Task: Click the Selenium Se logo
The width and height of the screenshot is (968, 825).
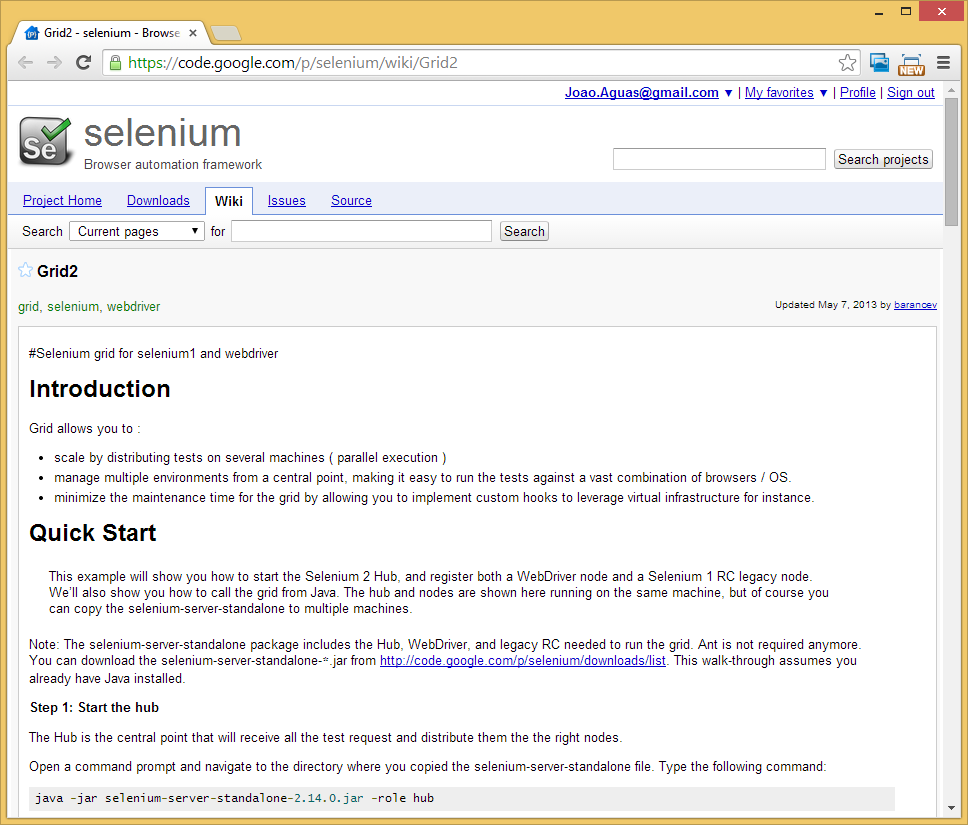Action: click(45, 141)
